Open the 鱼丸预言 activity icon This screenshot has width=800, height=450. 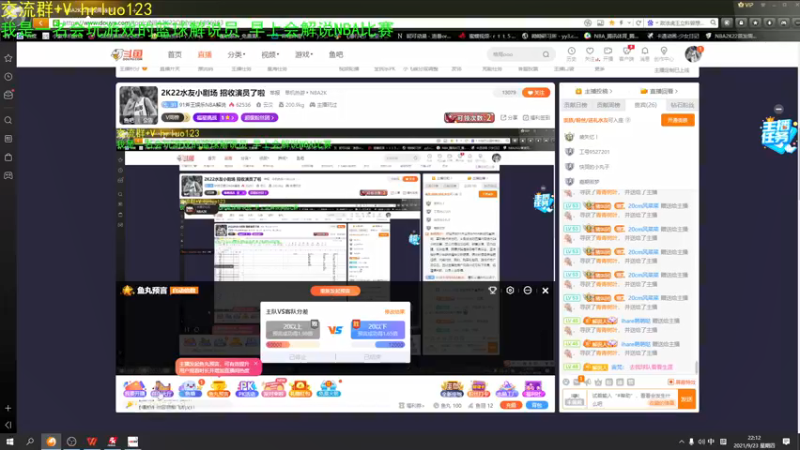218,389
